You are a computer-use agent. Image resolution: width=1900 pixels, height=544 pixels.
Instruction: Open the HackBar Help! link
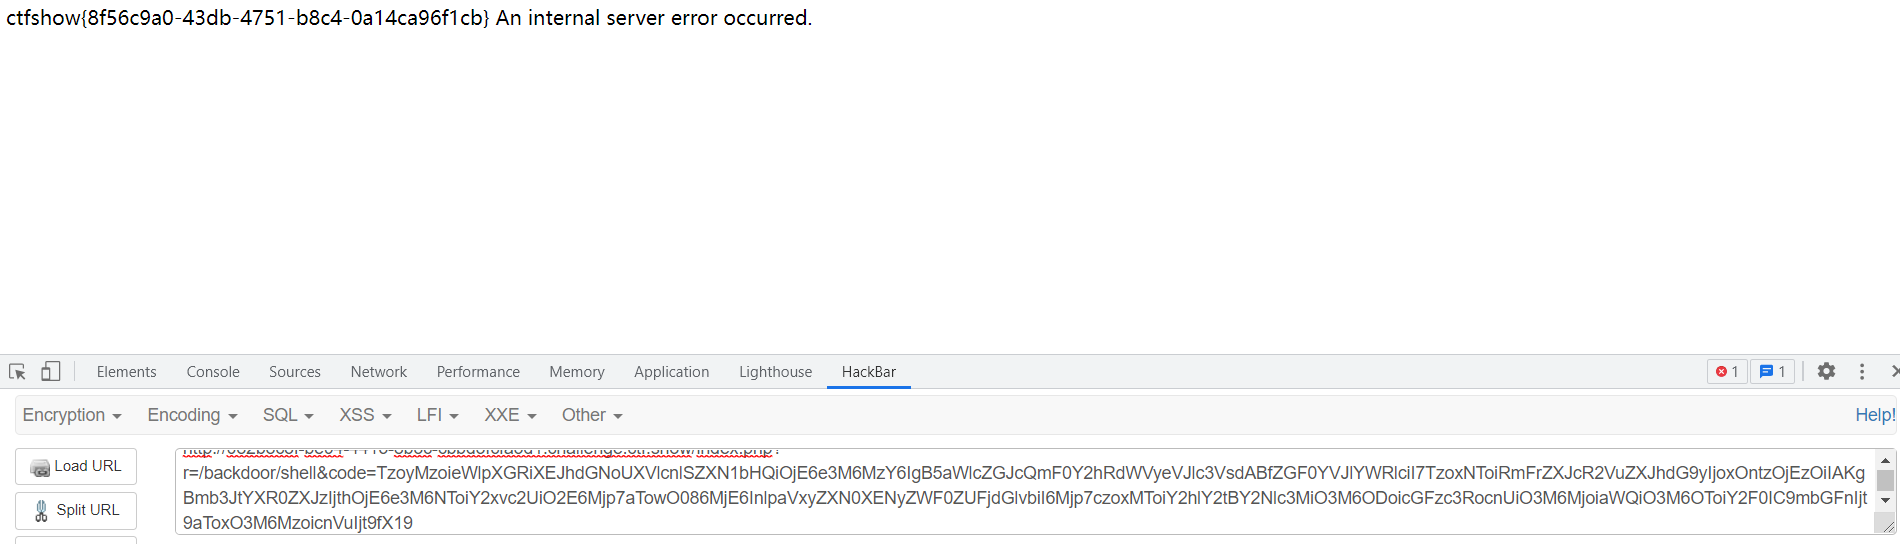[x=1875, y=415]
